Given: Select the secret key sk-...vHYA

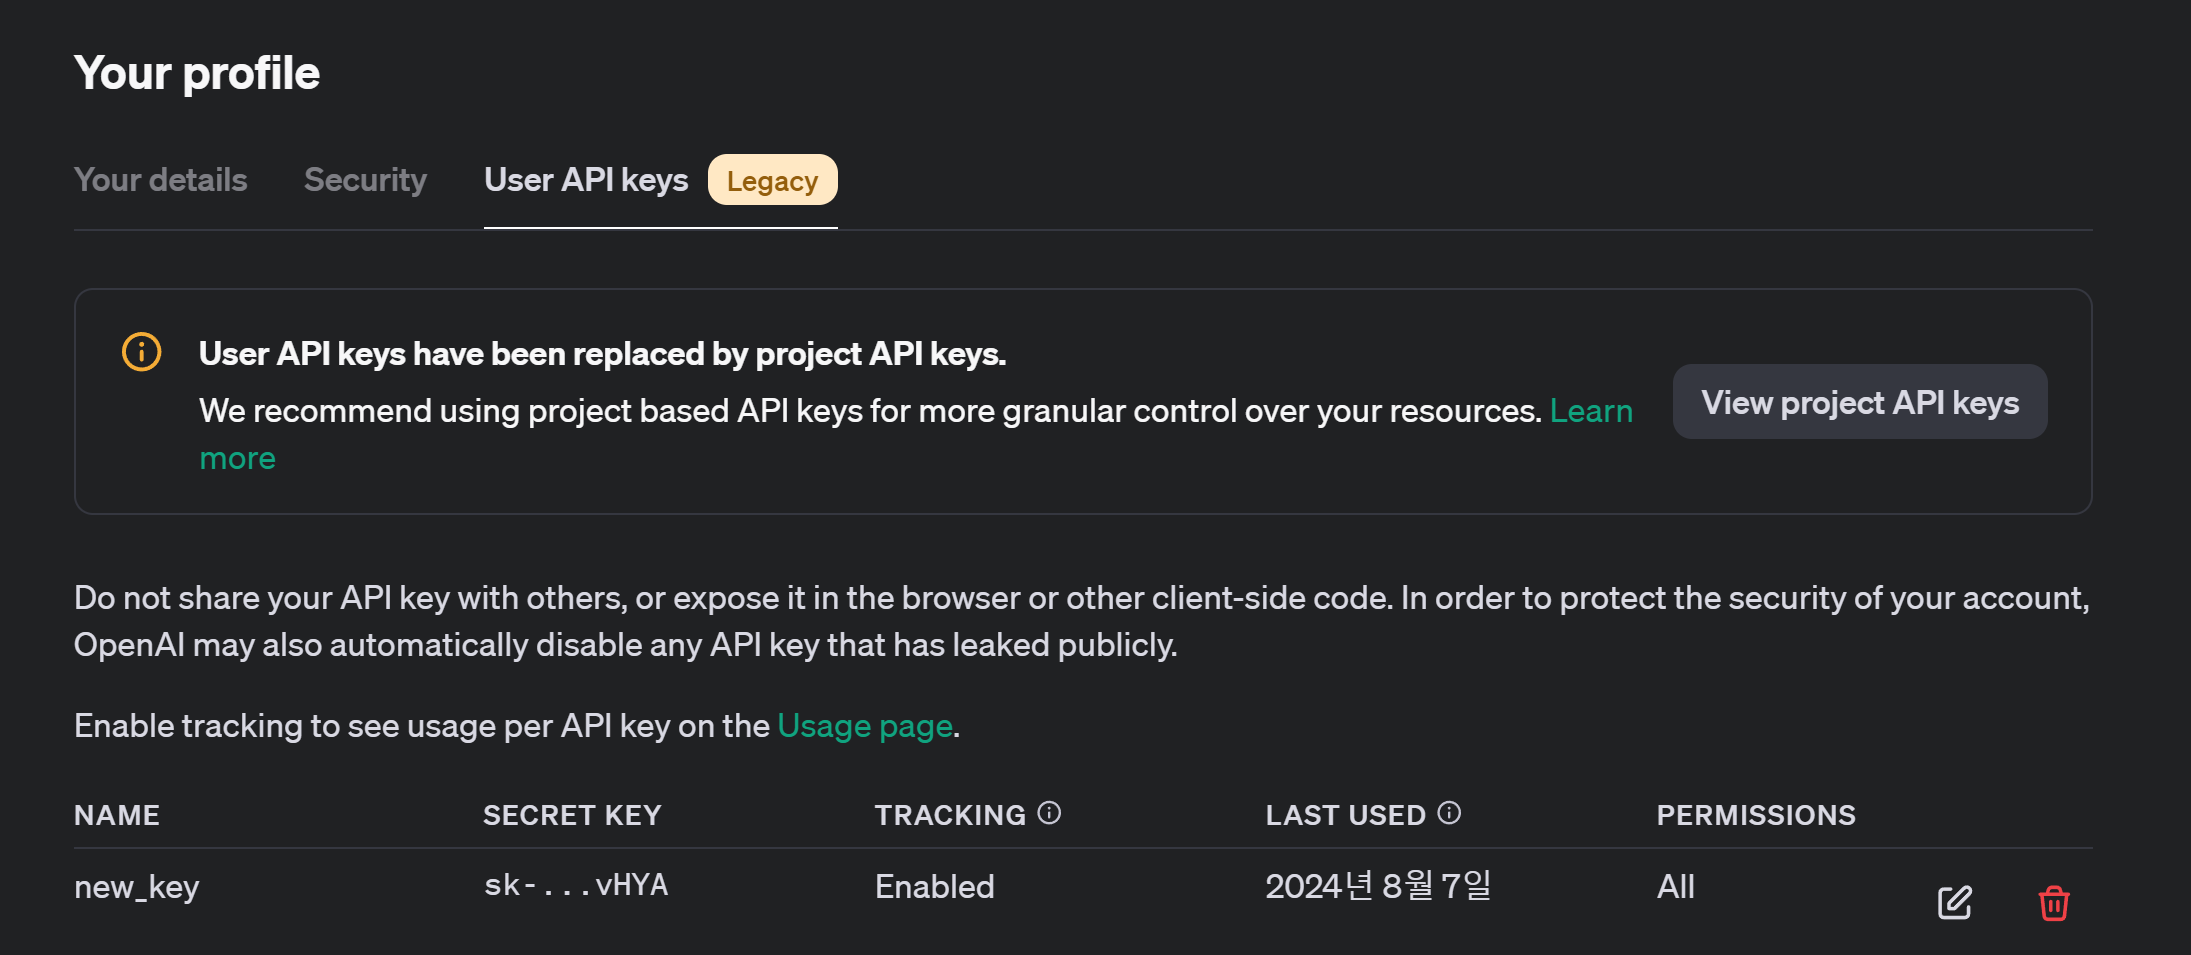Looking at the screenshot, I should coord(576,886).
